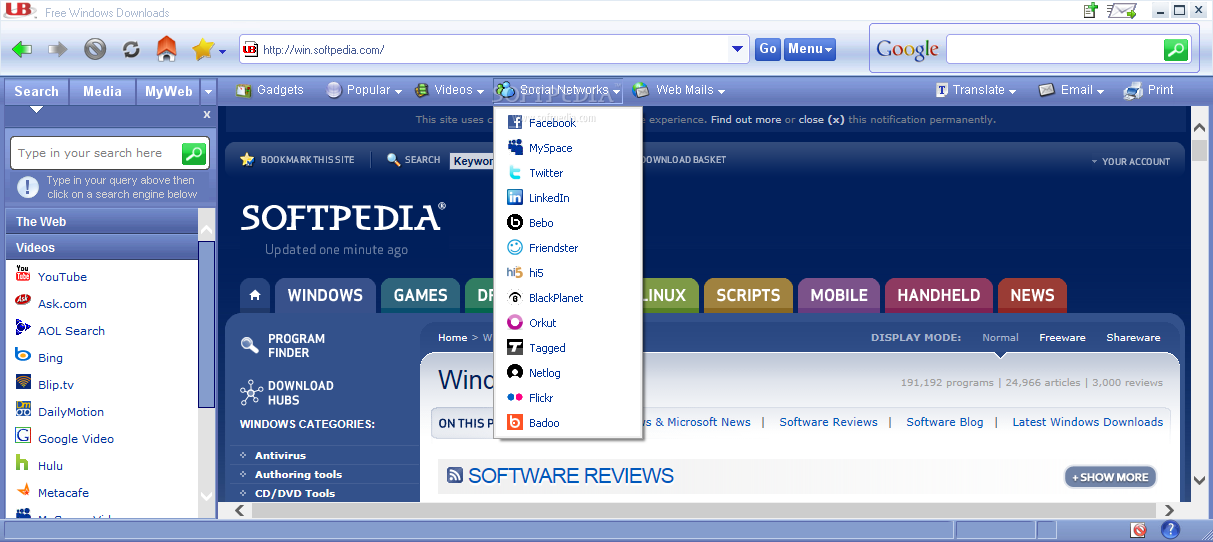
Task: Select Friendster from the menu
Action: pyautogui.click(x=568, y=248)
